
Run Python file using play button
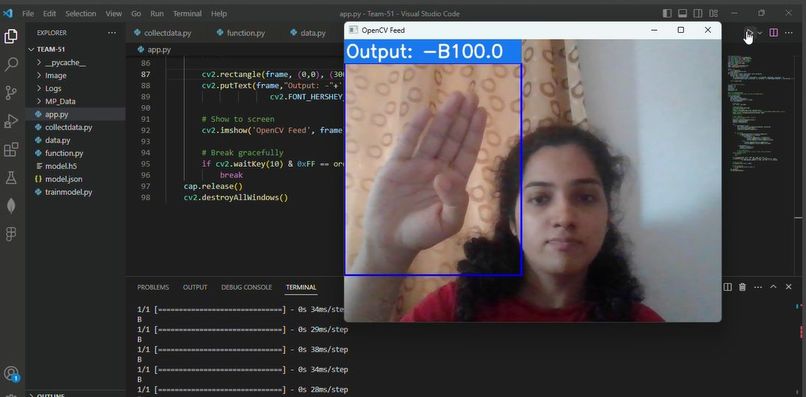[749, 32]
